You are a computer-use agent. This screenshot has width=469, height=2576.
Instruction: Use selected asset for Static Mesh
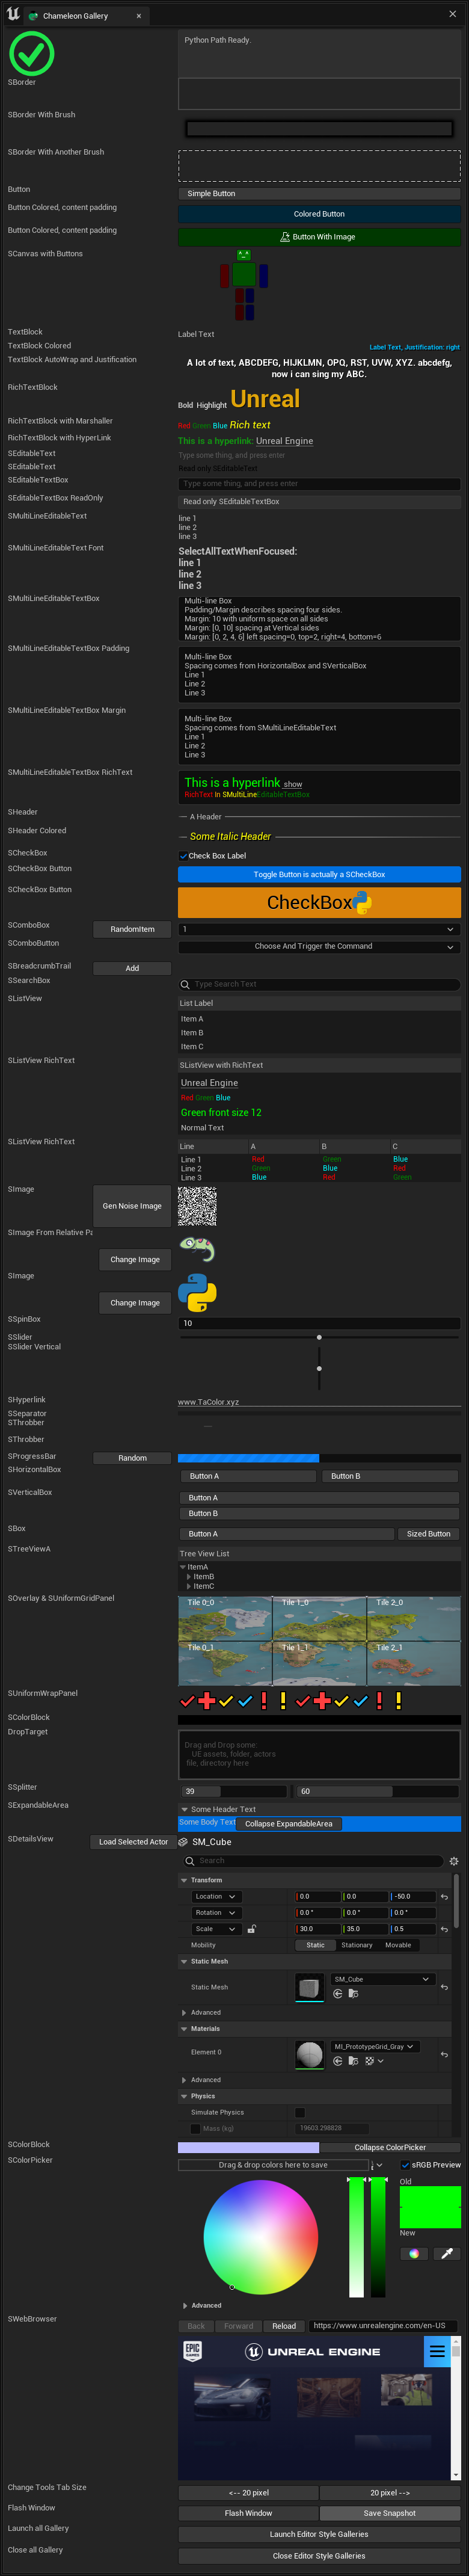[337, 1993]
